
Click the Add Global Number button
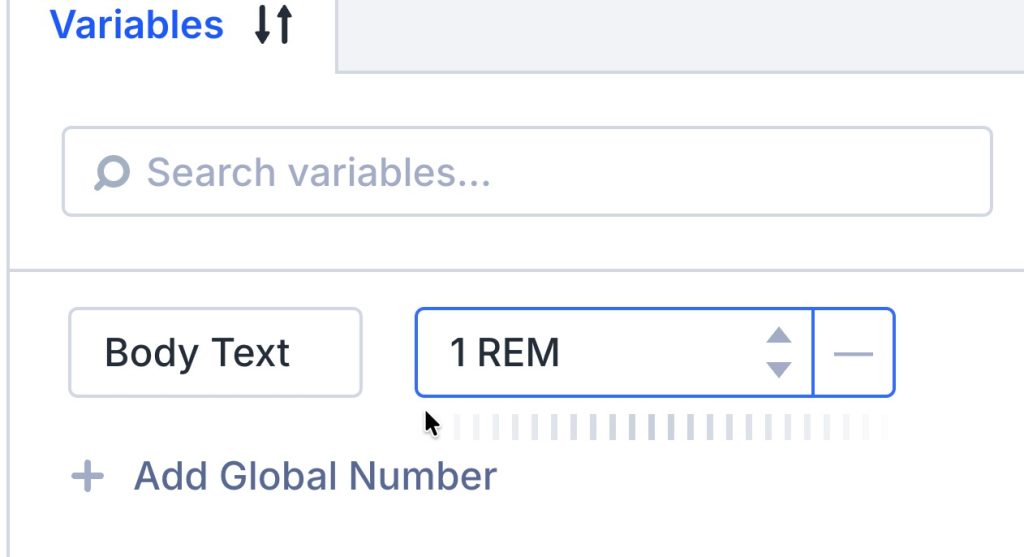click(x=314, y=476)
